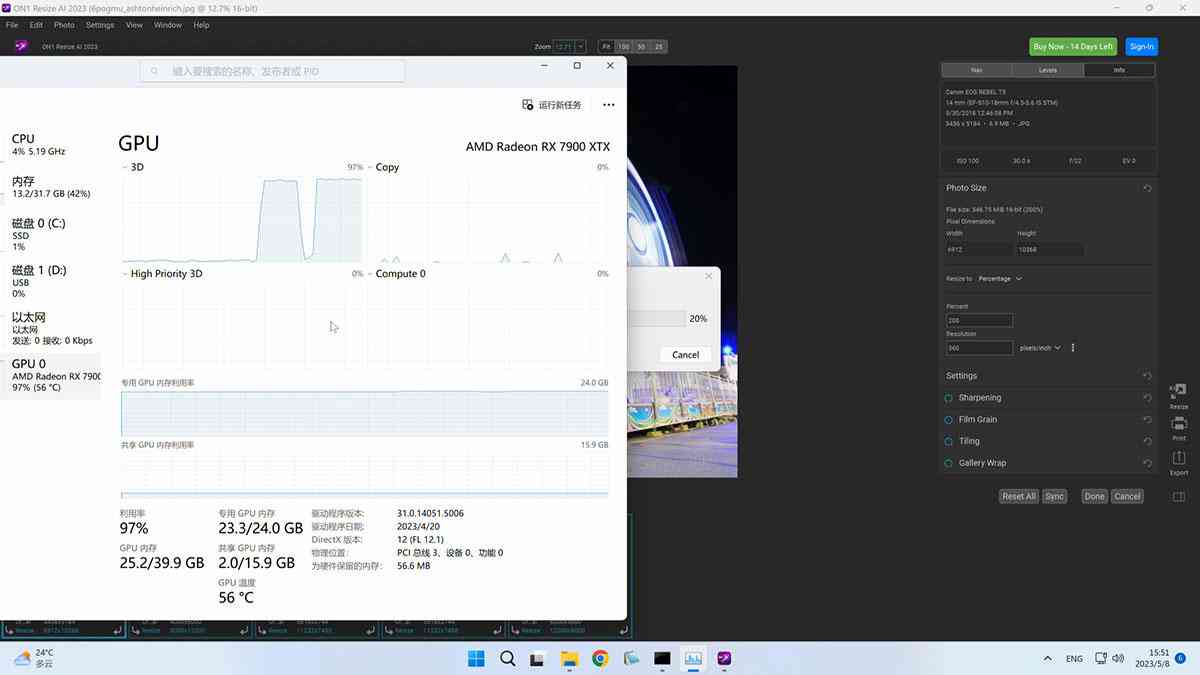This screenshot has height=675, width=1200.
Task: Switch to the Levels tab
Action: [1048, 70]
